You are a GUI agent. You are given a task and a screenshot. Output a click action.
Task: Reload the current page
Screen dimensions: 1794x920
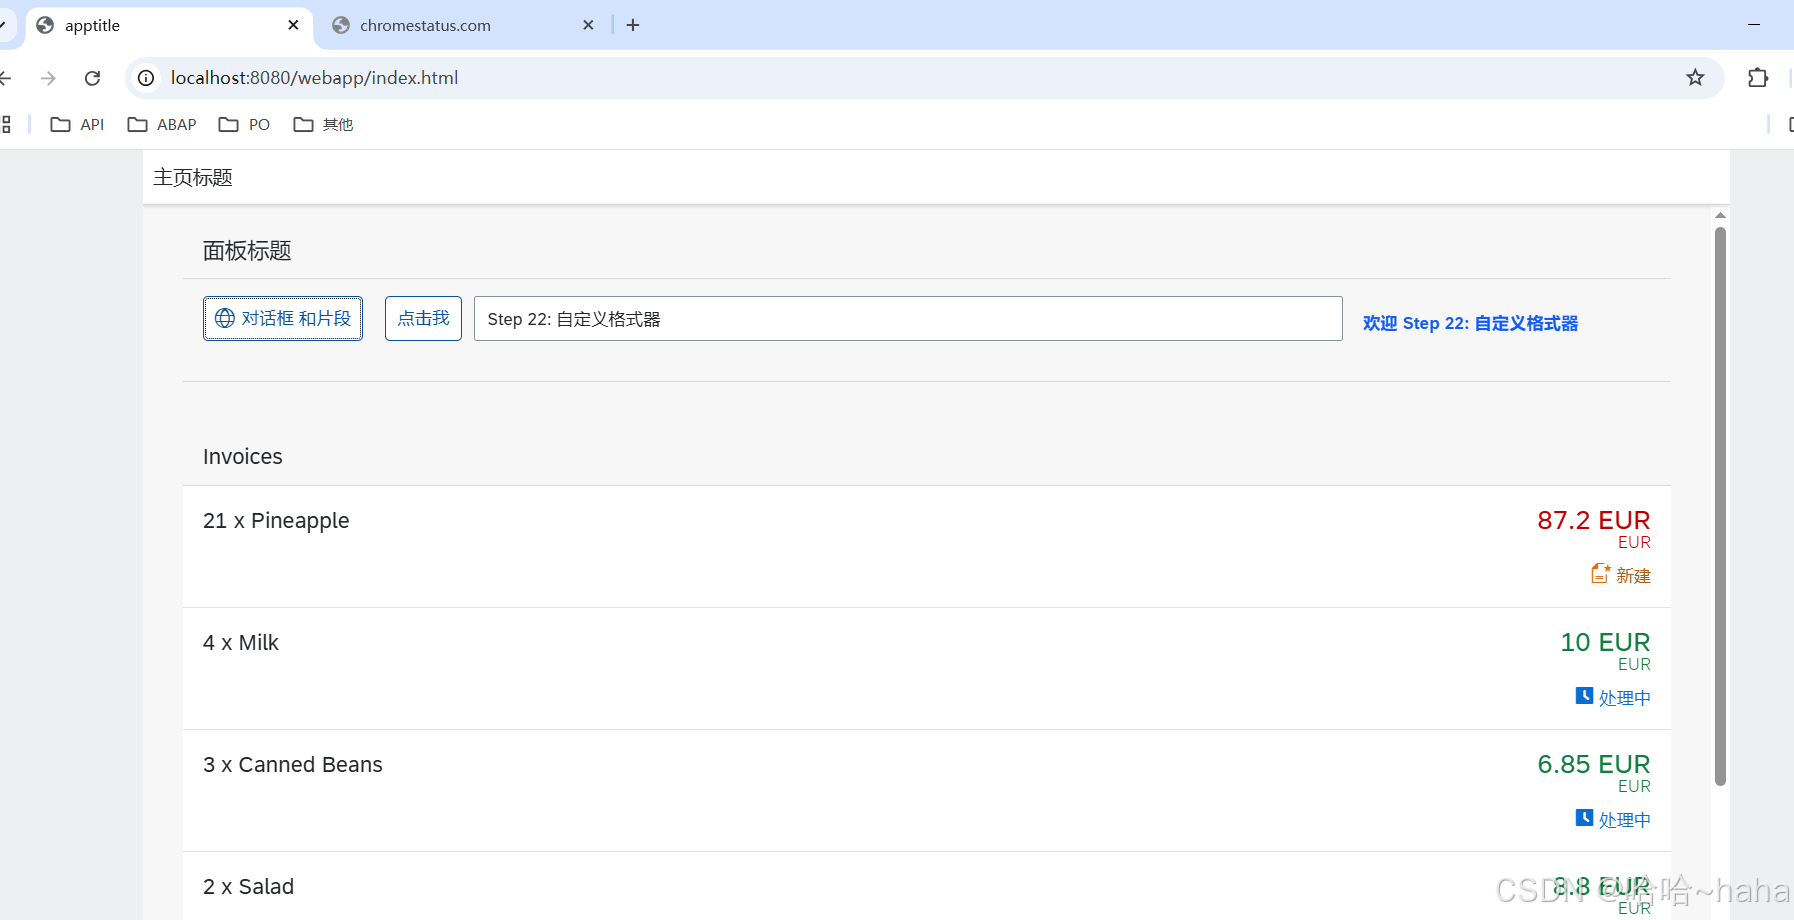(x=92, y=77)
